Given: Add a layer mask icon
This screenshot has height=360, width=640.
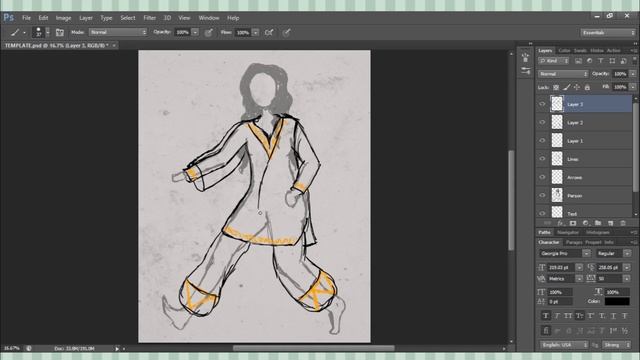Looking at the screenshot, I should (x=573, y=223).
